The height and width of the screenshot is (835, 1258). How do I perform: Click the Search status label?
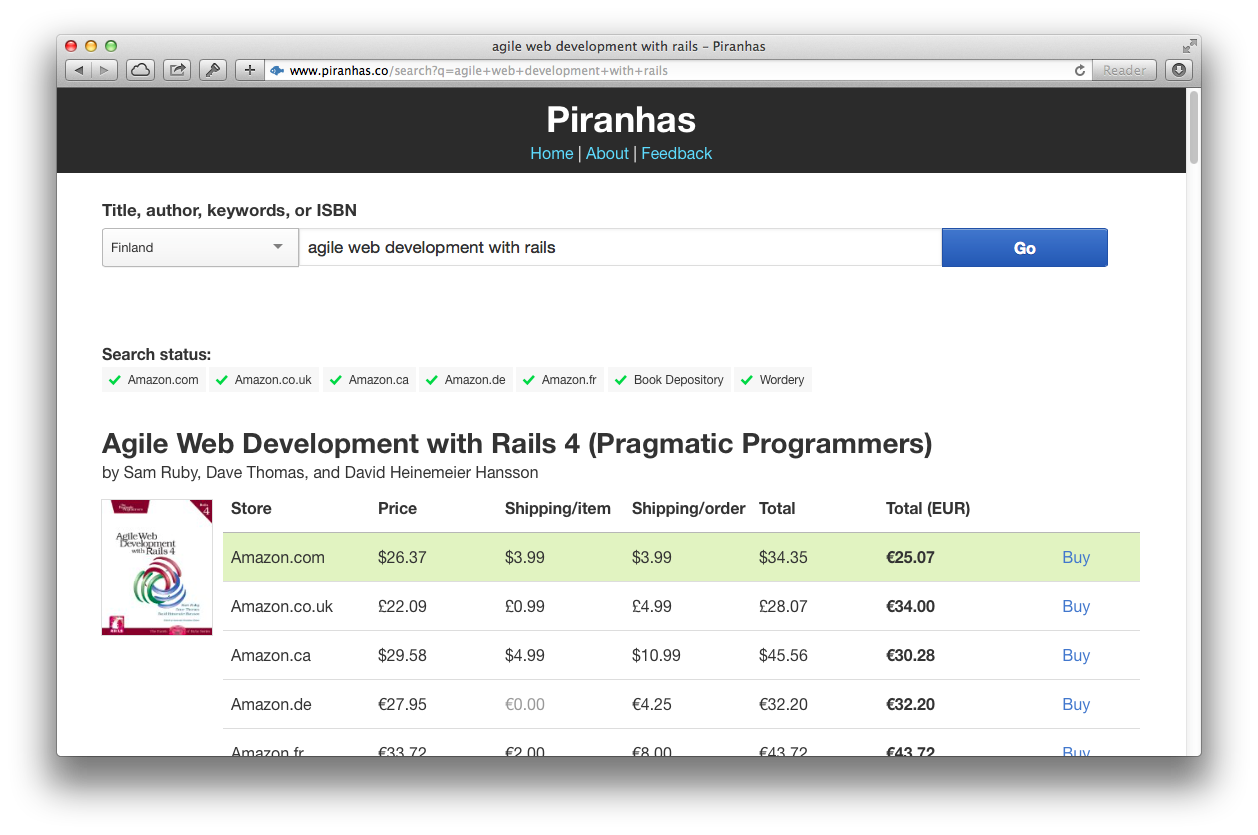pyautogui.click(x=157, y=354)
